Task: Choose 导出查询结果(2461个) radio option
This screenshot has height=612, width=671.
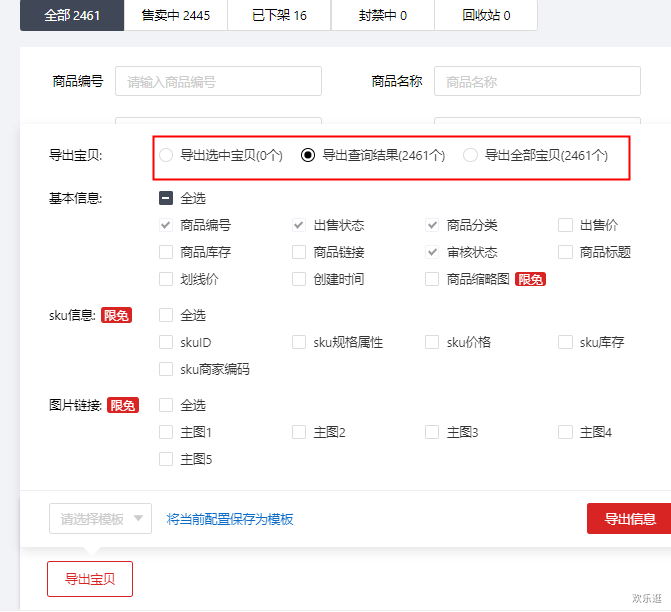Action: point(308,155)
